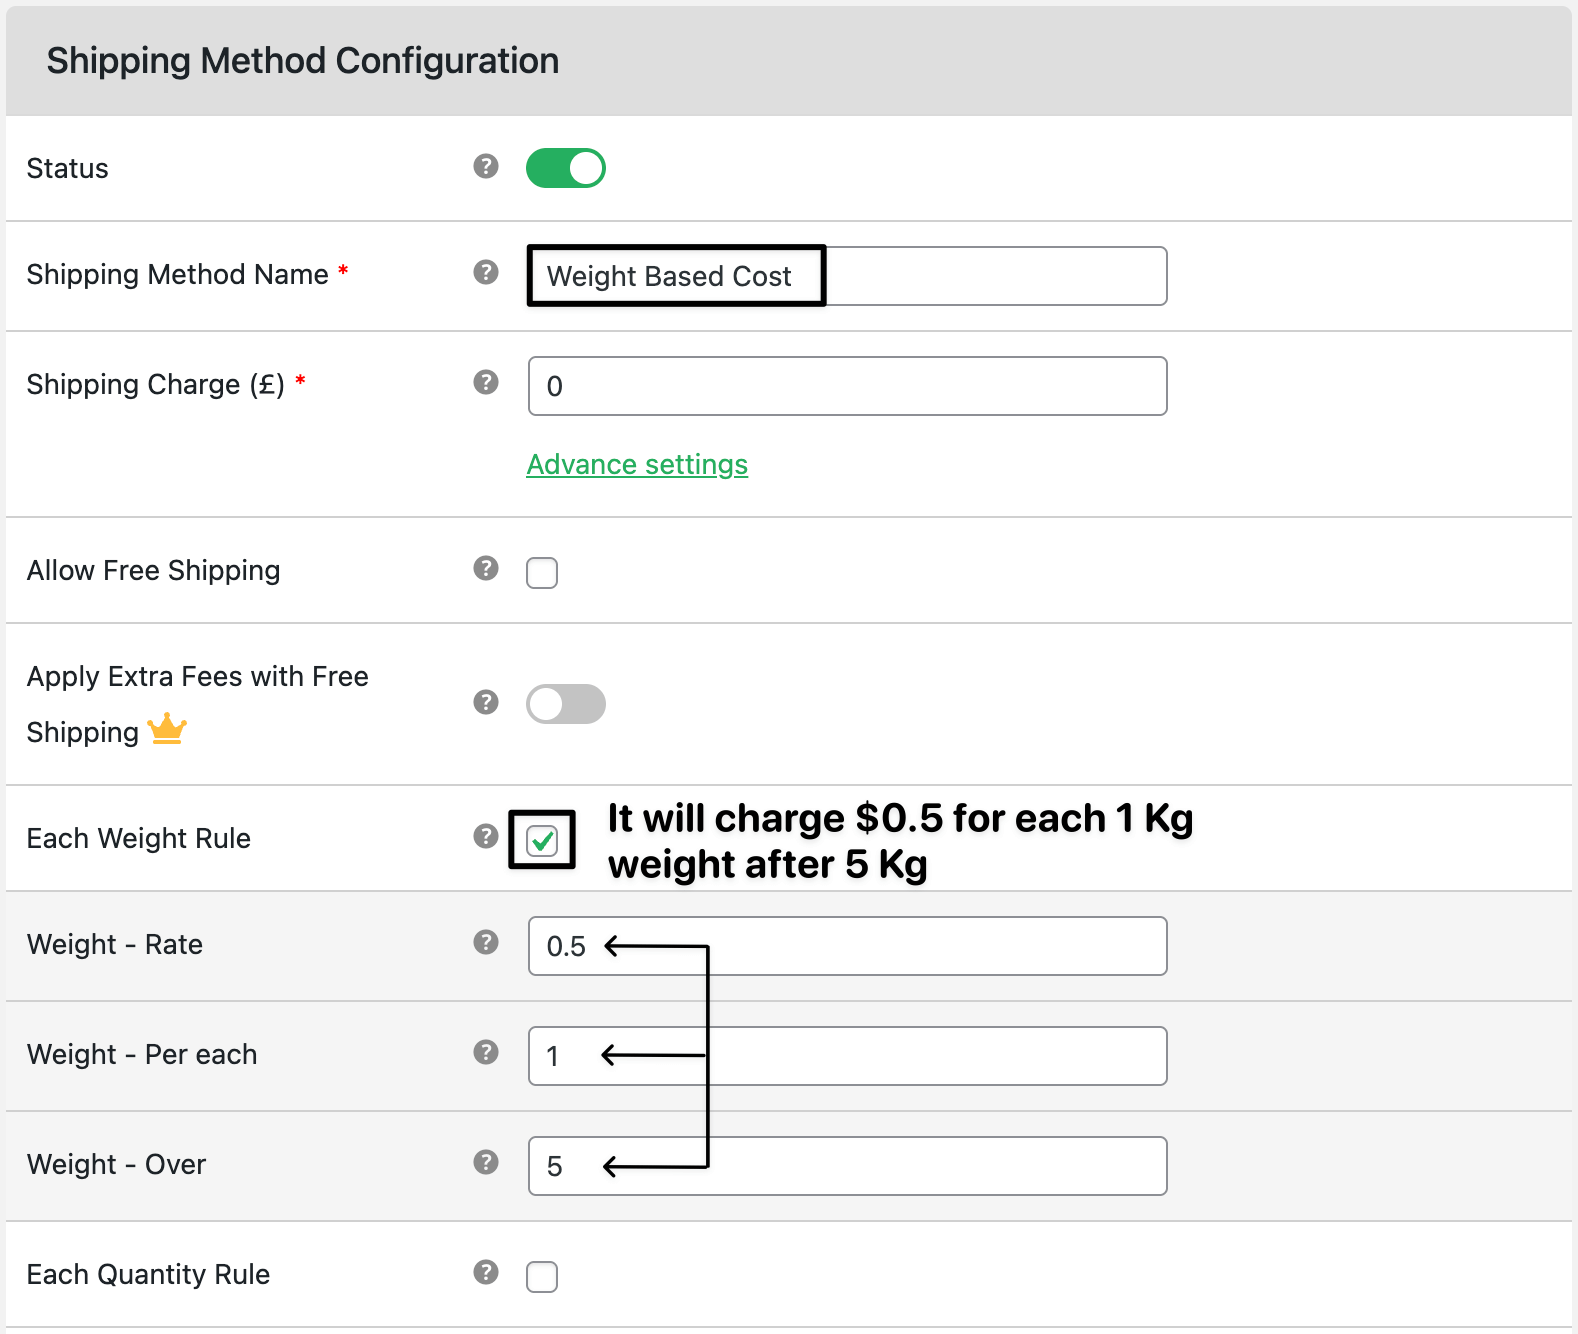Click the Weight - Over input field
The height and width of the screenshot is (1334, 1578).
click(x=847, y=1166)
